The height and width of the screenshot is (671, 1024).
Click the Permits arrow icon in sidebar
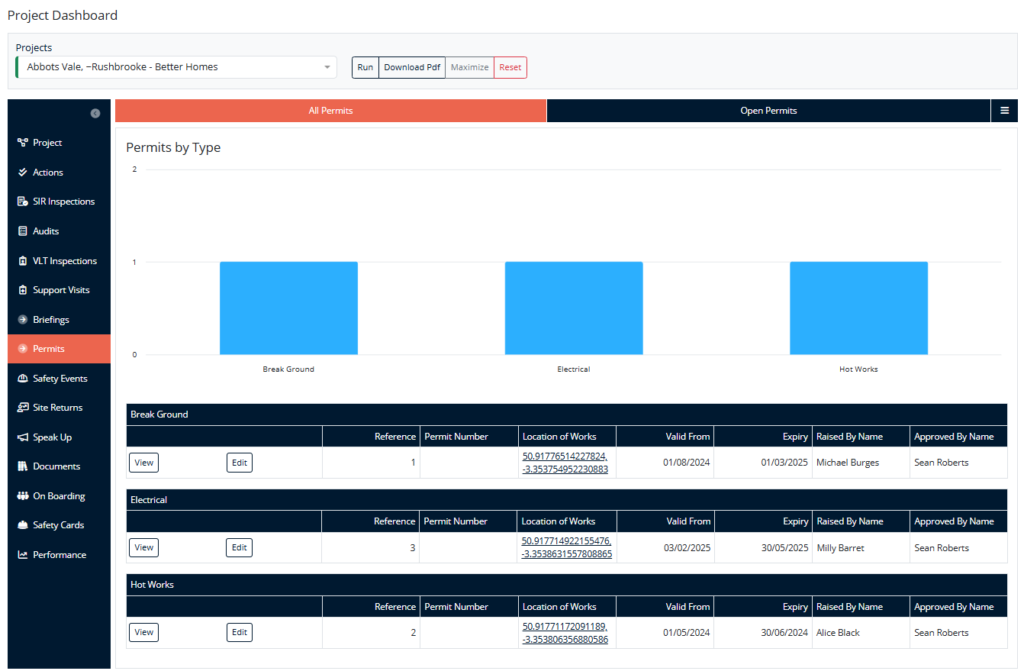click(x=23, y=349)
